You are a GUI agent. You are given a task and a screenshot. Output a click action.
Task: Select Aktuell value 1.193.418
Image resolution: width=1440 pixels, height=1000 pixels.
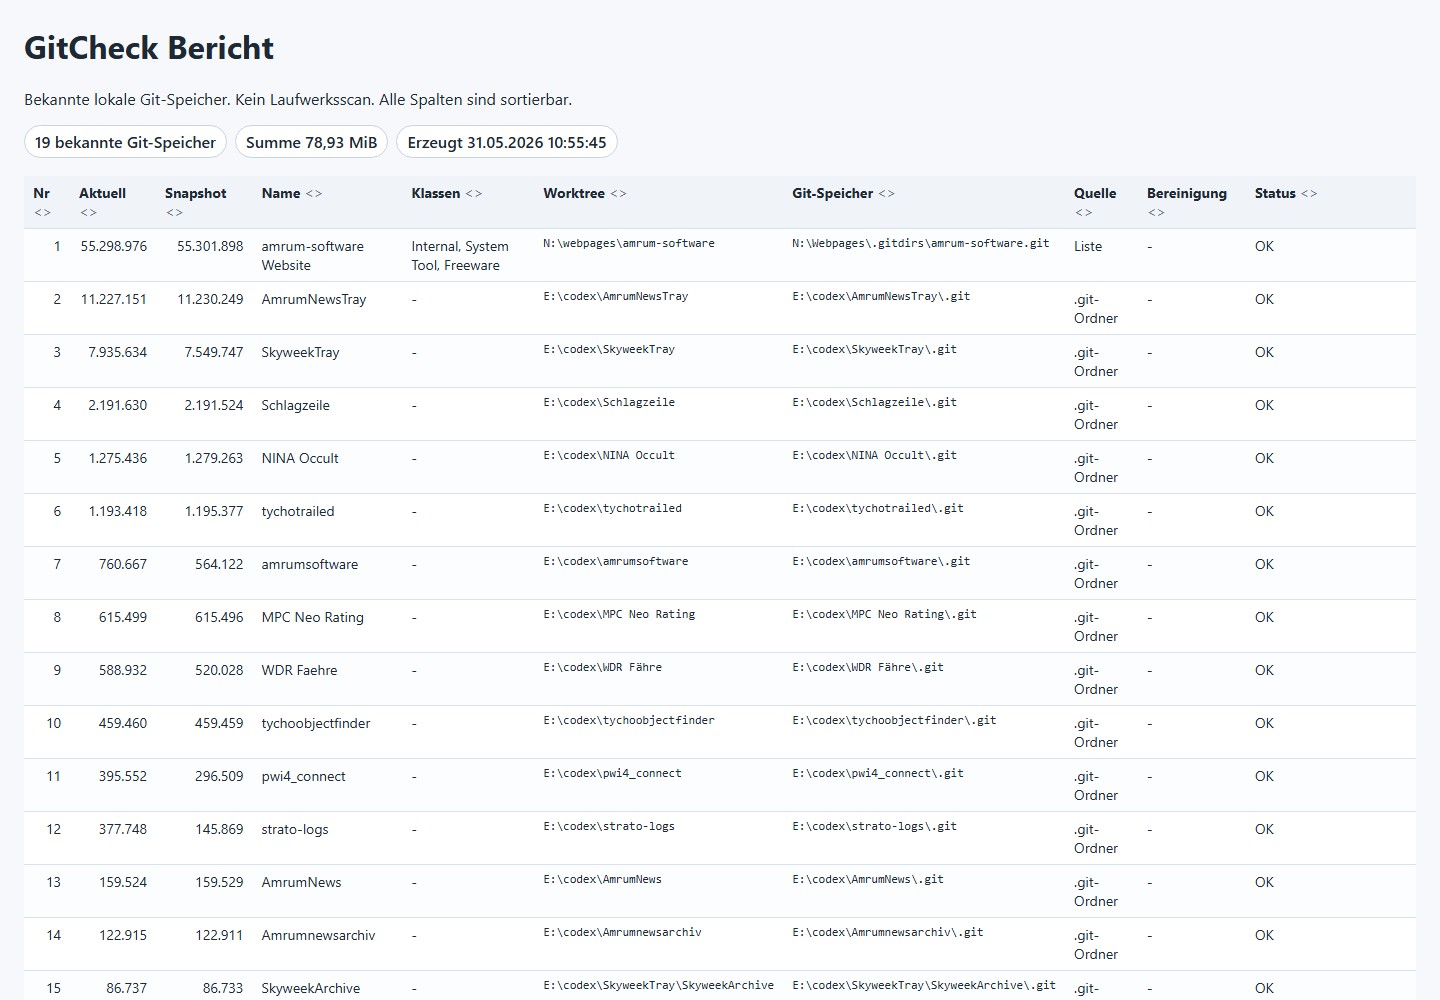pyautogui.click(x=118, y=511)
